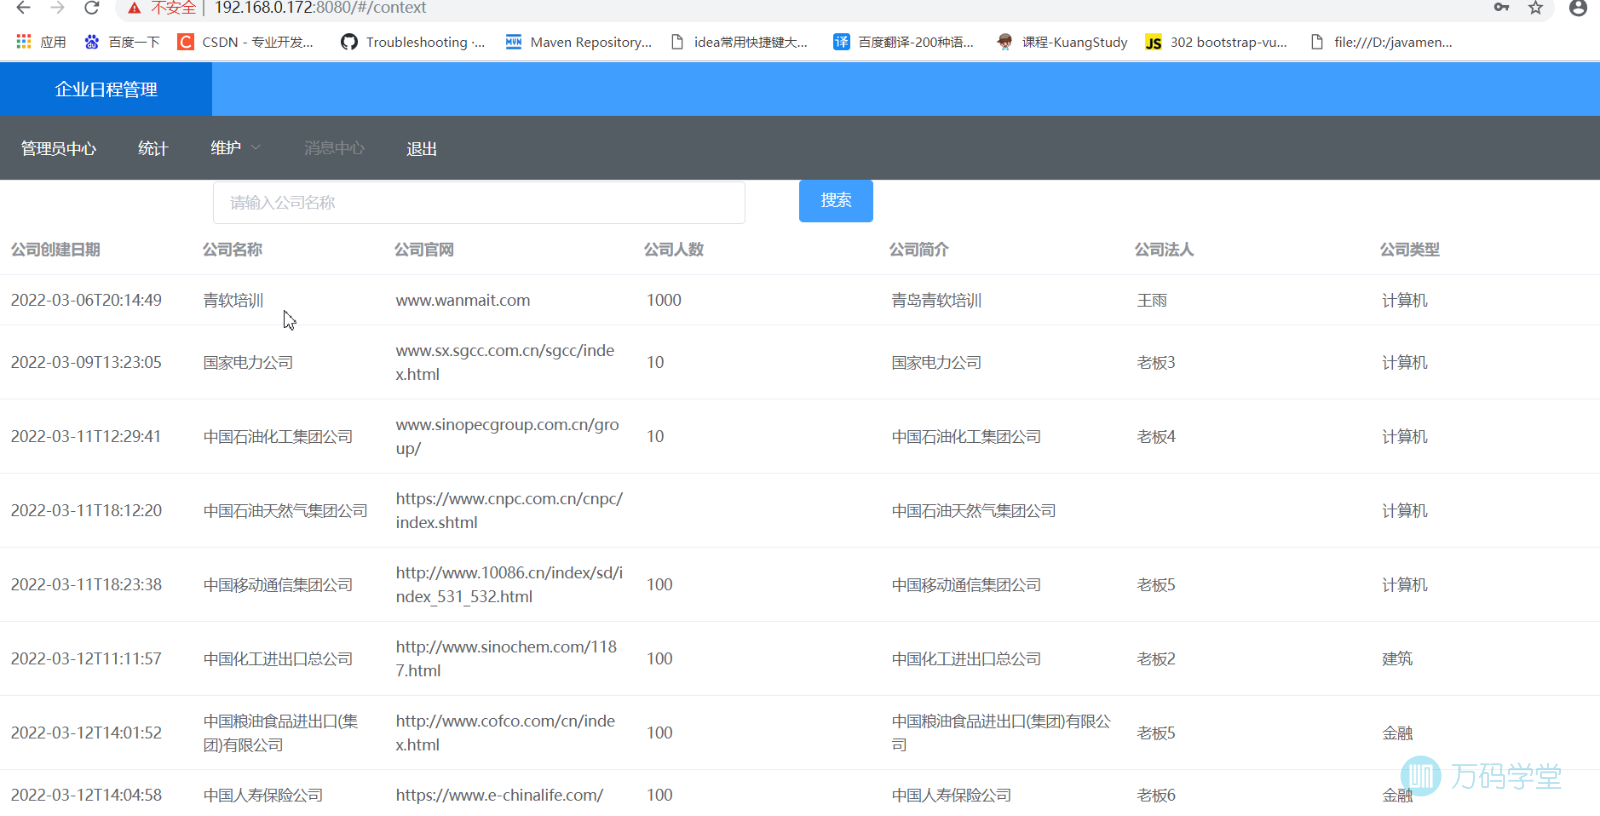The height and width of the screenshot is (816, 1600).
Task: Open the Apps grid bookmark
Action: [x=41, y=42]
